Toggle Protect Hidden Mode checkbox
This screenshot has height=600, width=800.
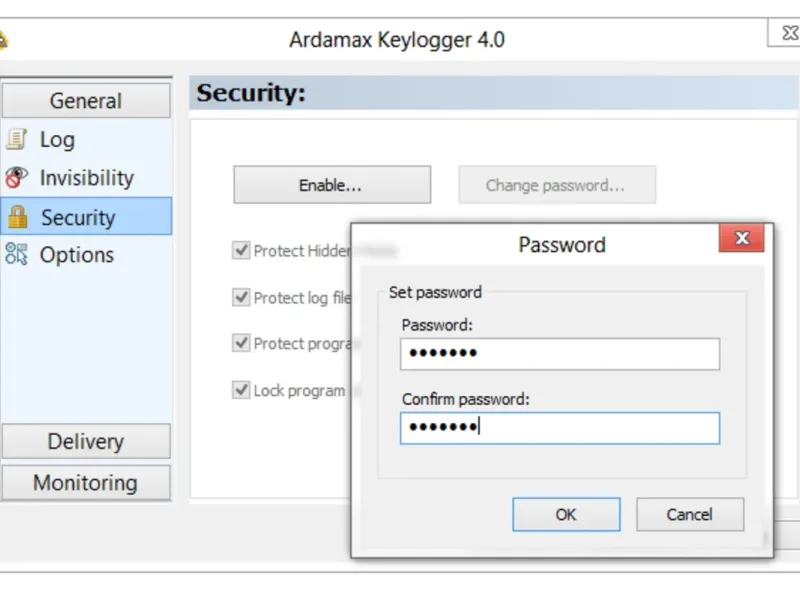(x=241, y=251)
